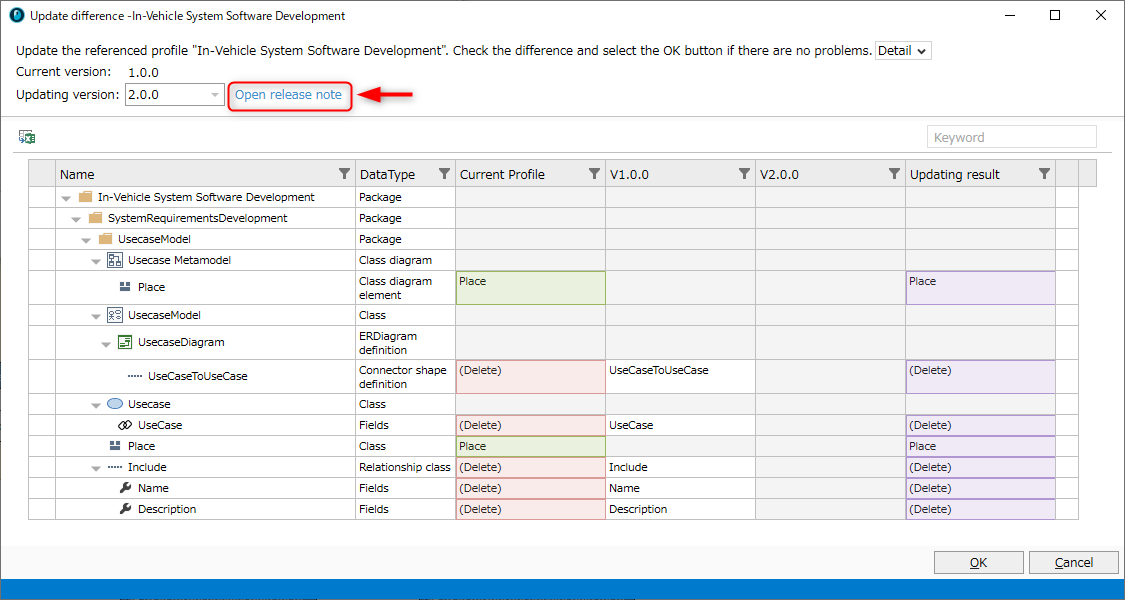Click the Updating result column filter icon
Screen dimensions: 1125x600
[1045, 174]
